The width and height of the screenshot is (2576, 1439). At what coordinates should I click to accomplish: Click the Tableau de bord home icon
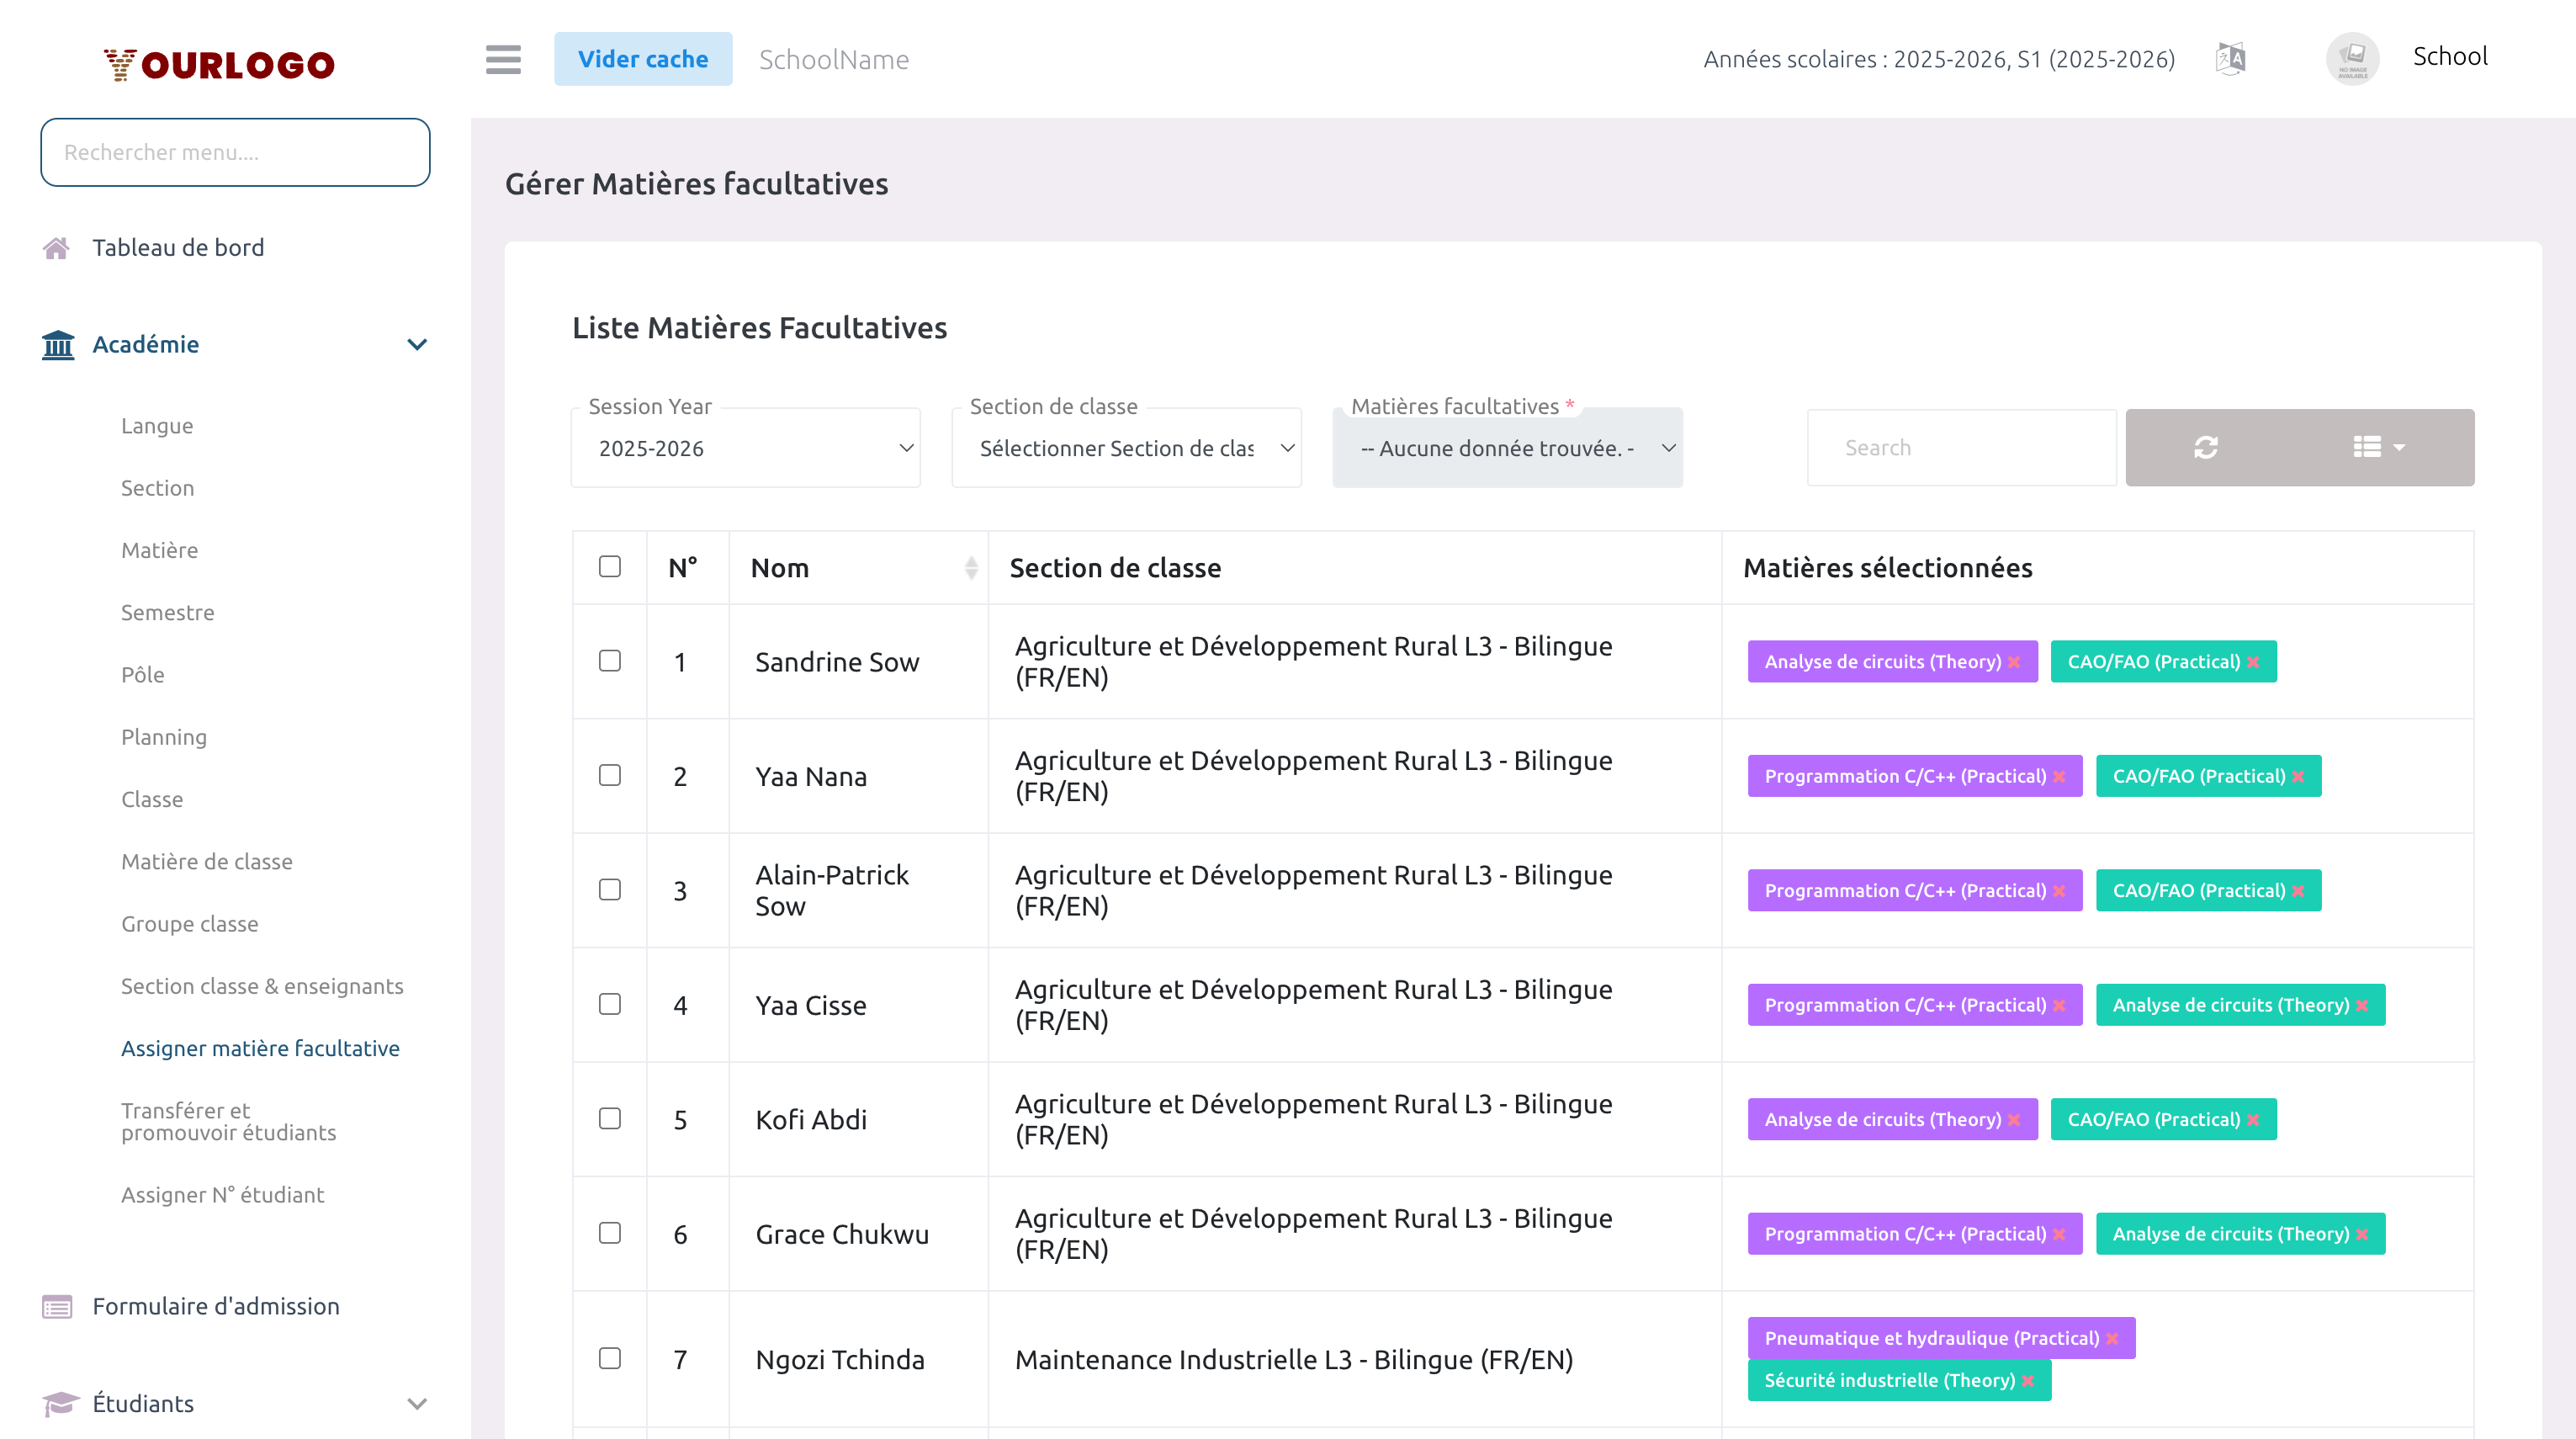56,247
